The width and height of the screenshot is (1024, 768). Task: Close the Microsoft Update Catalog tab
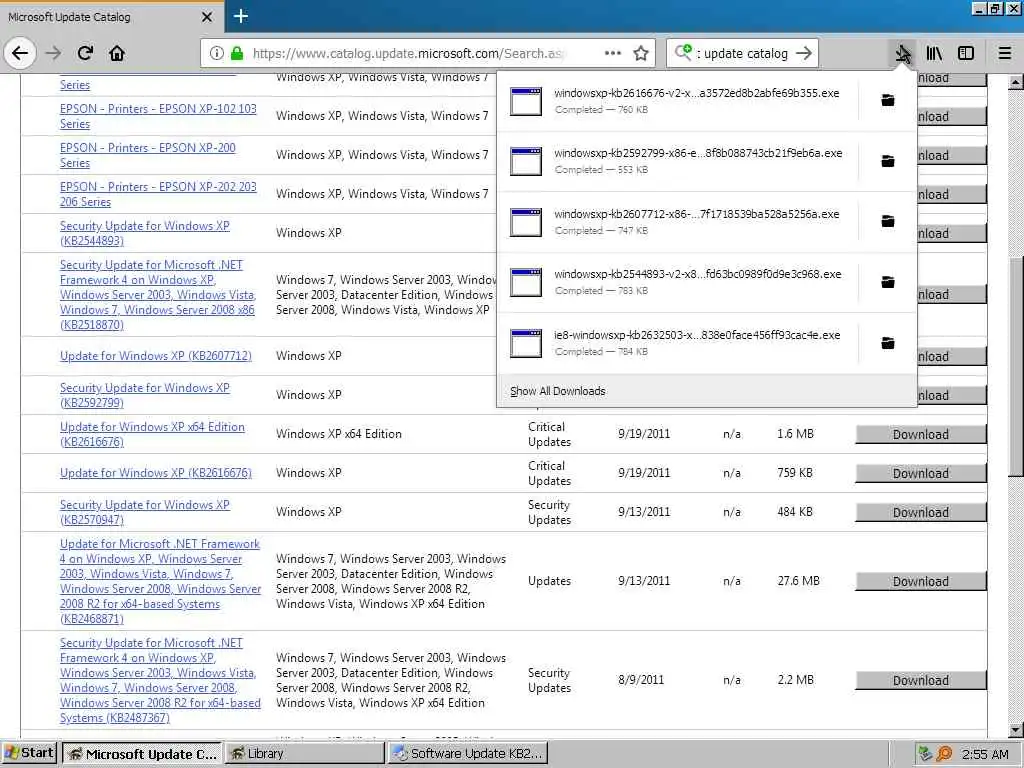(x=206, y=17)
